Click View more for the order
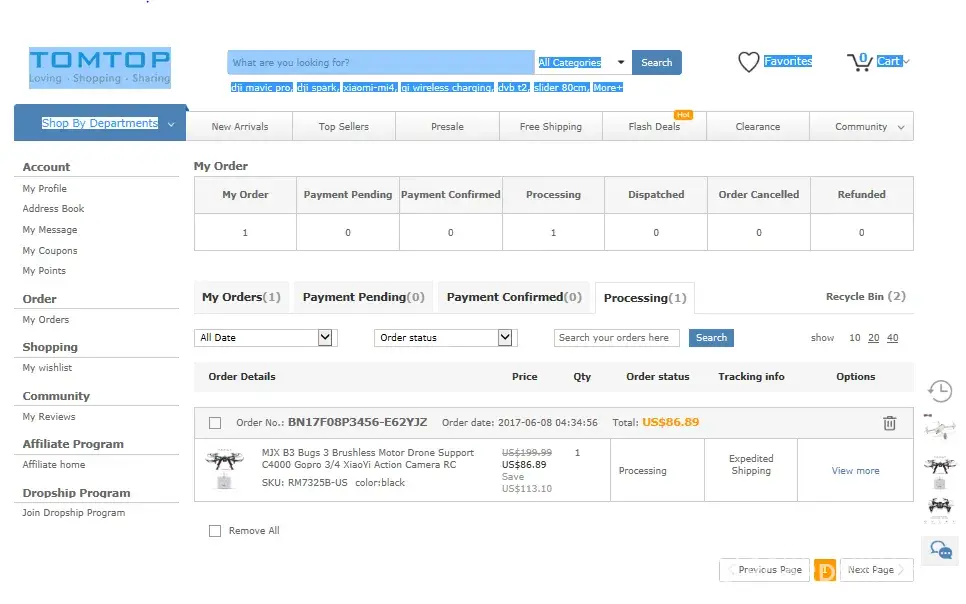The height and width of the screenshot is (604, 966). [855, 471]
